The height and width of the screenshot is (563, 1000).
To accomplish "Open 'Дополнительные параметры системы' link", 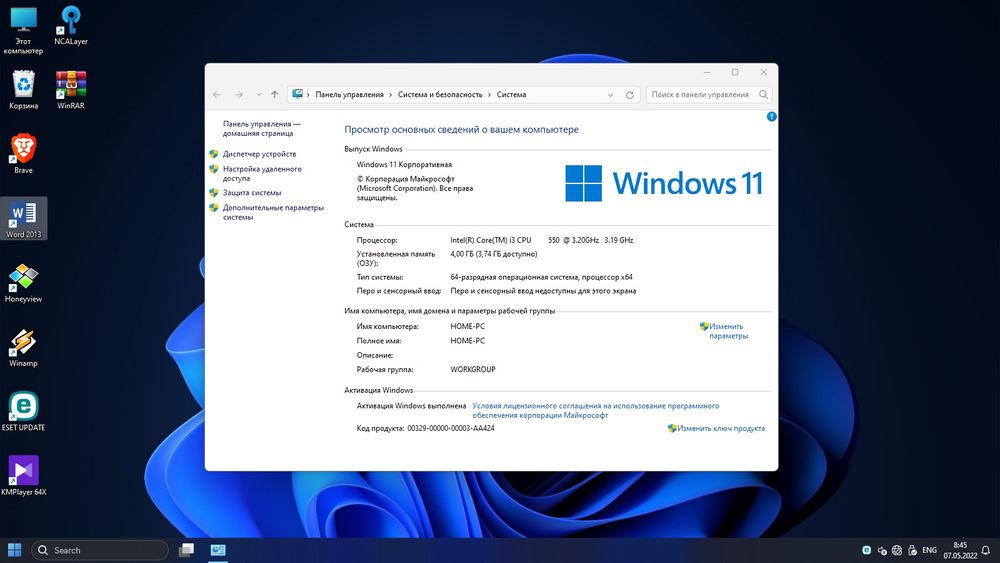I will [273, 212].
